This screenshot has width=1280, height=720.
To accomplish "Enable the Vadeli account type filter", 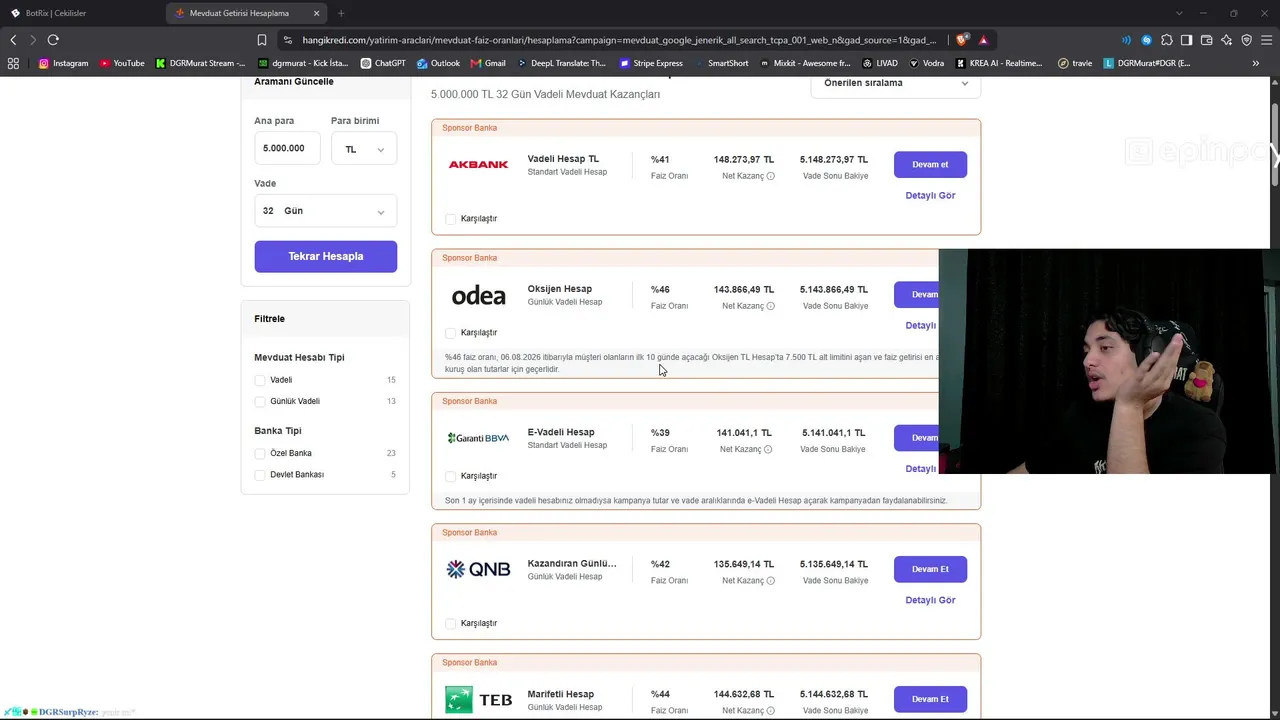I will 260,380.
